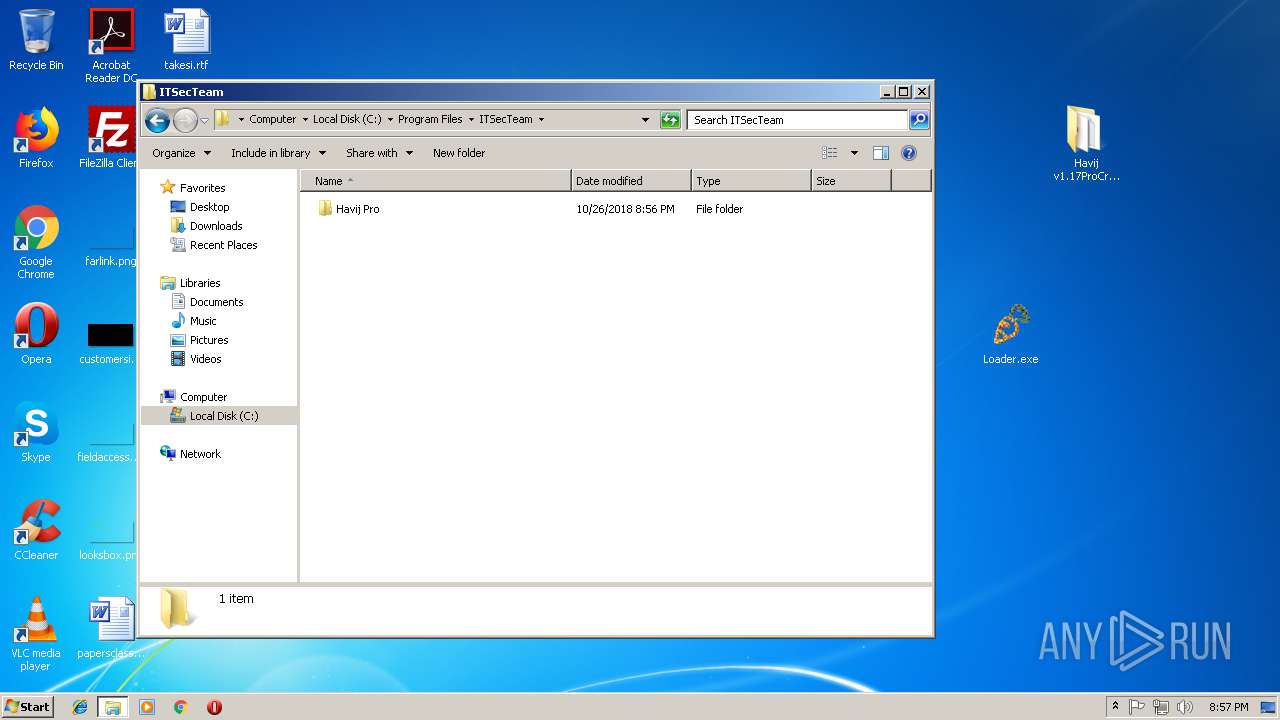Open the volume speaker tray icon

[x=1185, y=707]
